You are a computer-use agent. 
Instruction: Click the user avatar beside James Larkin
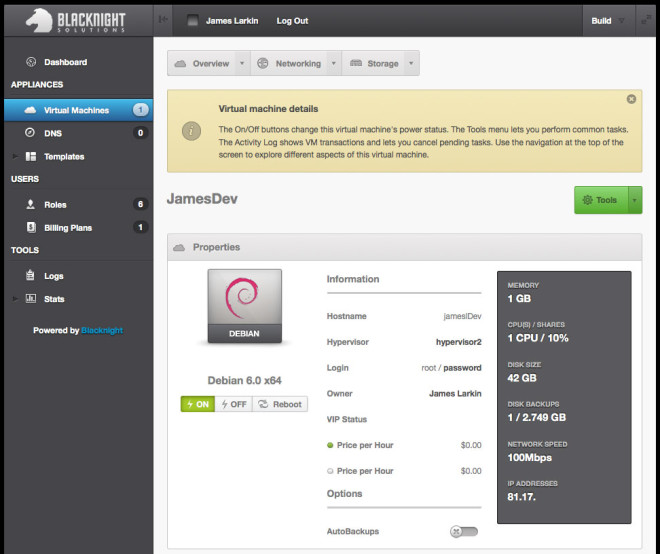[x=192, y=20]
